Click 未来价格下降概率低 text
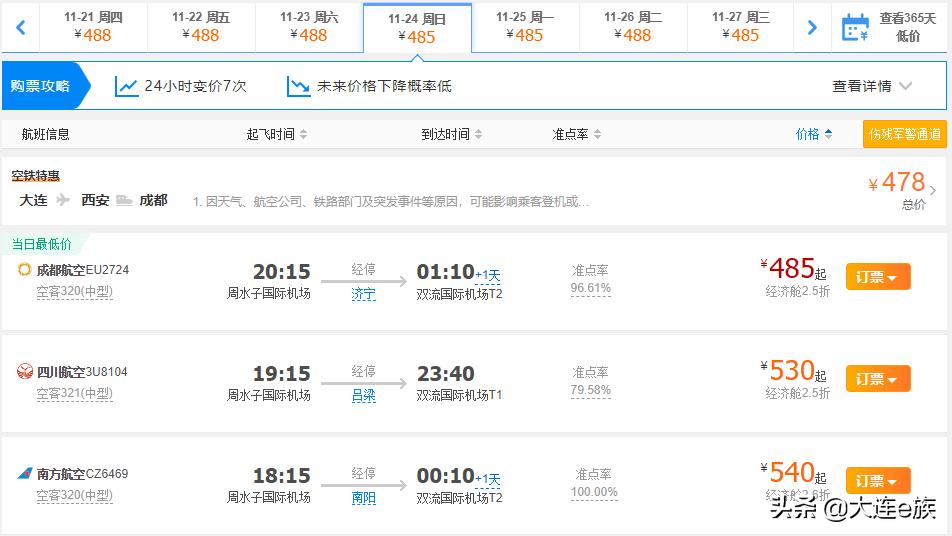952x536 pixels. pyautogui.click(x=384, y=86)
